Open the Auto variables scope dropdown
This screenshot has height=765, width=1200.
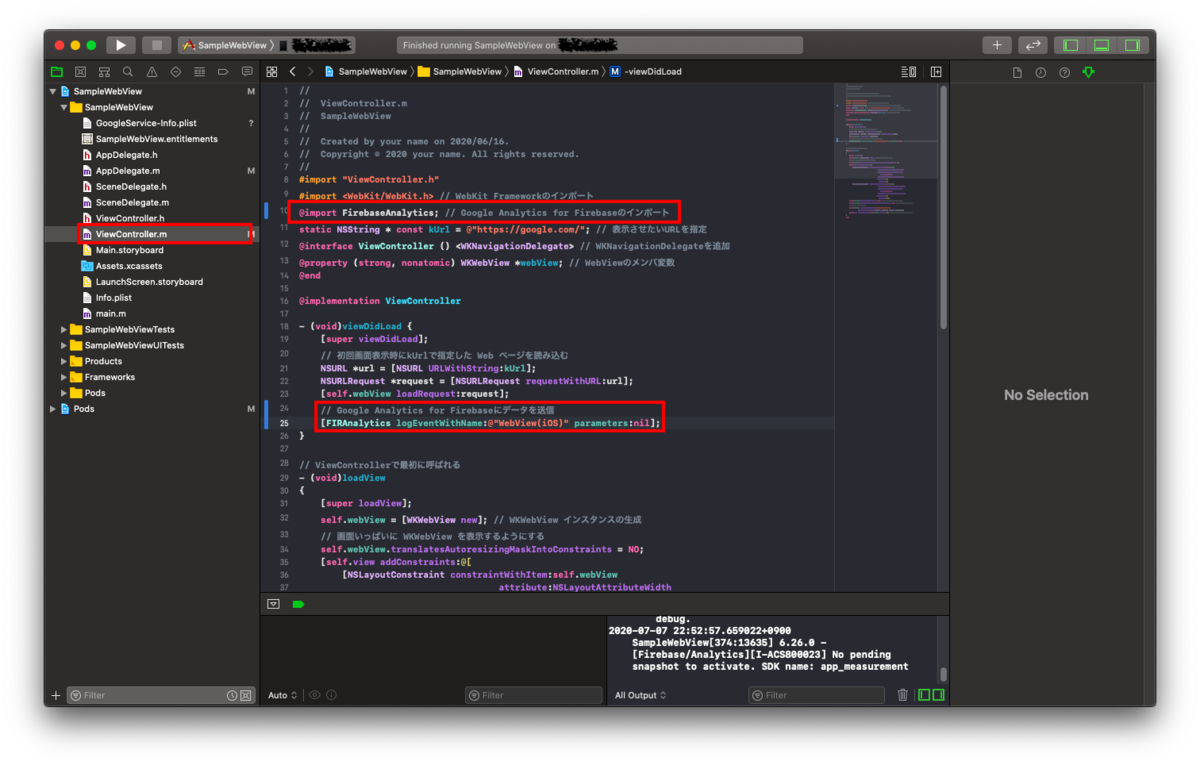(282, 695)
